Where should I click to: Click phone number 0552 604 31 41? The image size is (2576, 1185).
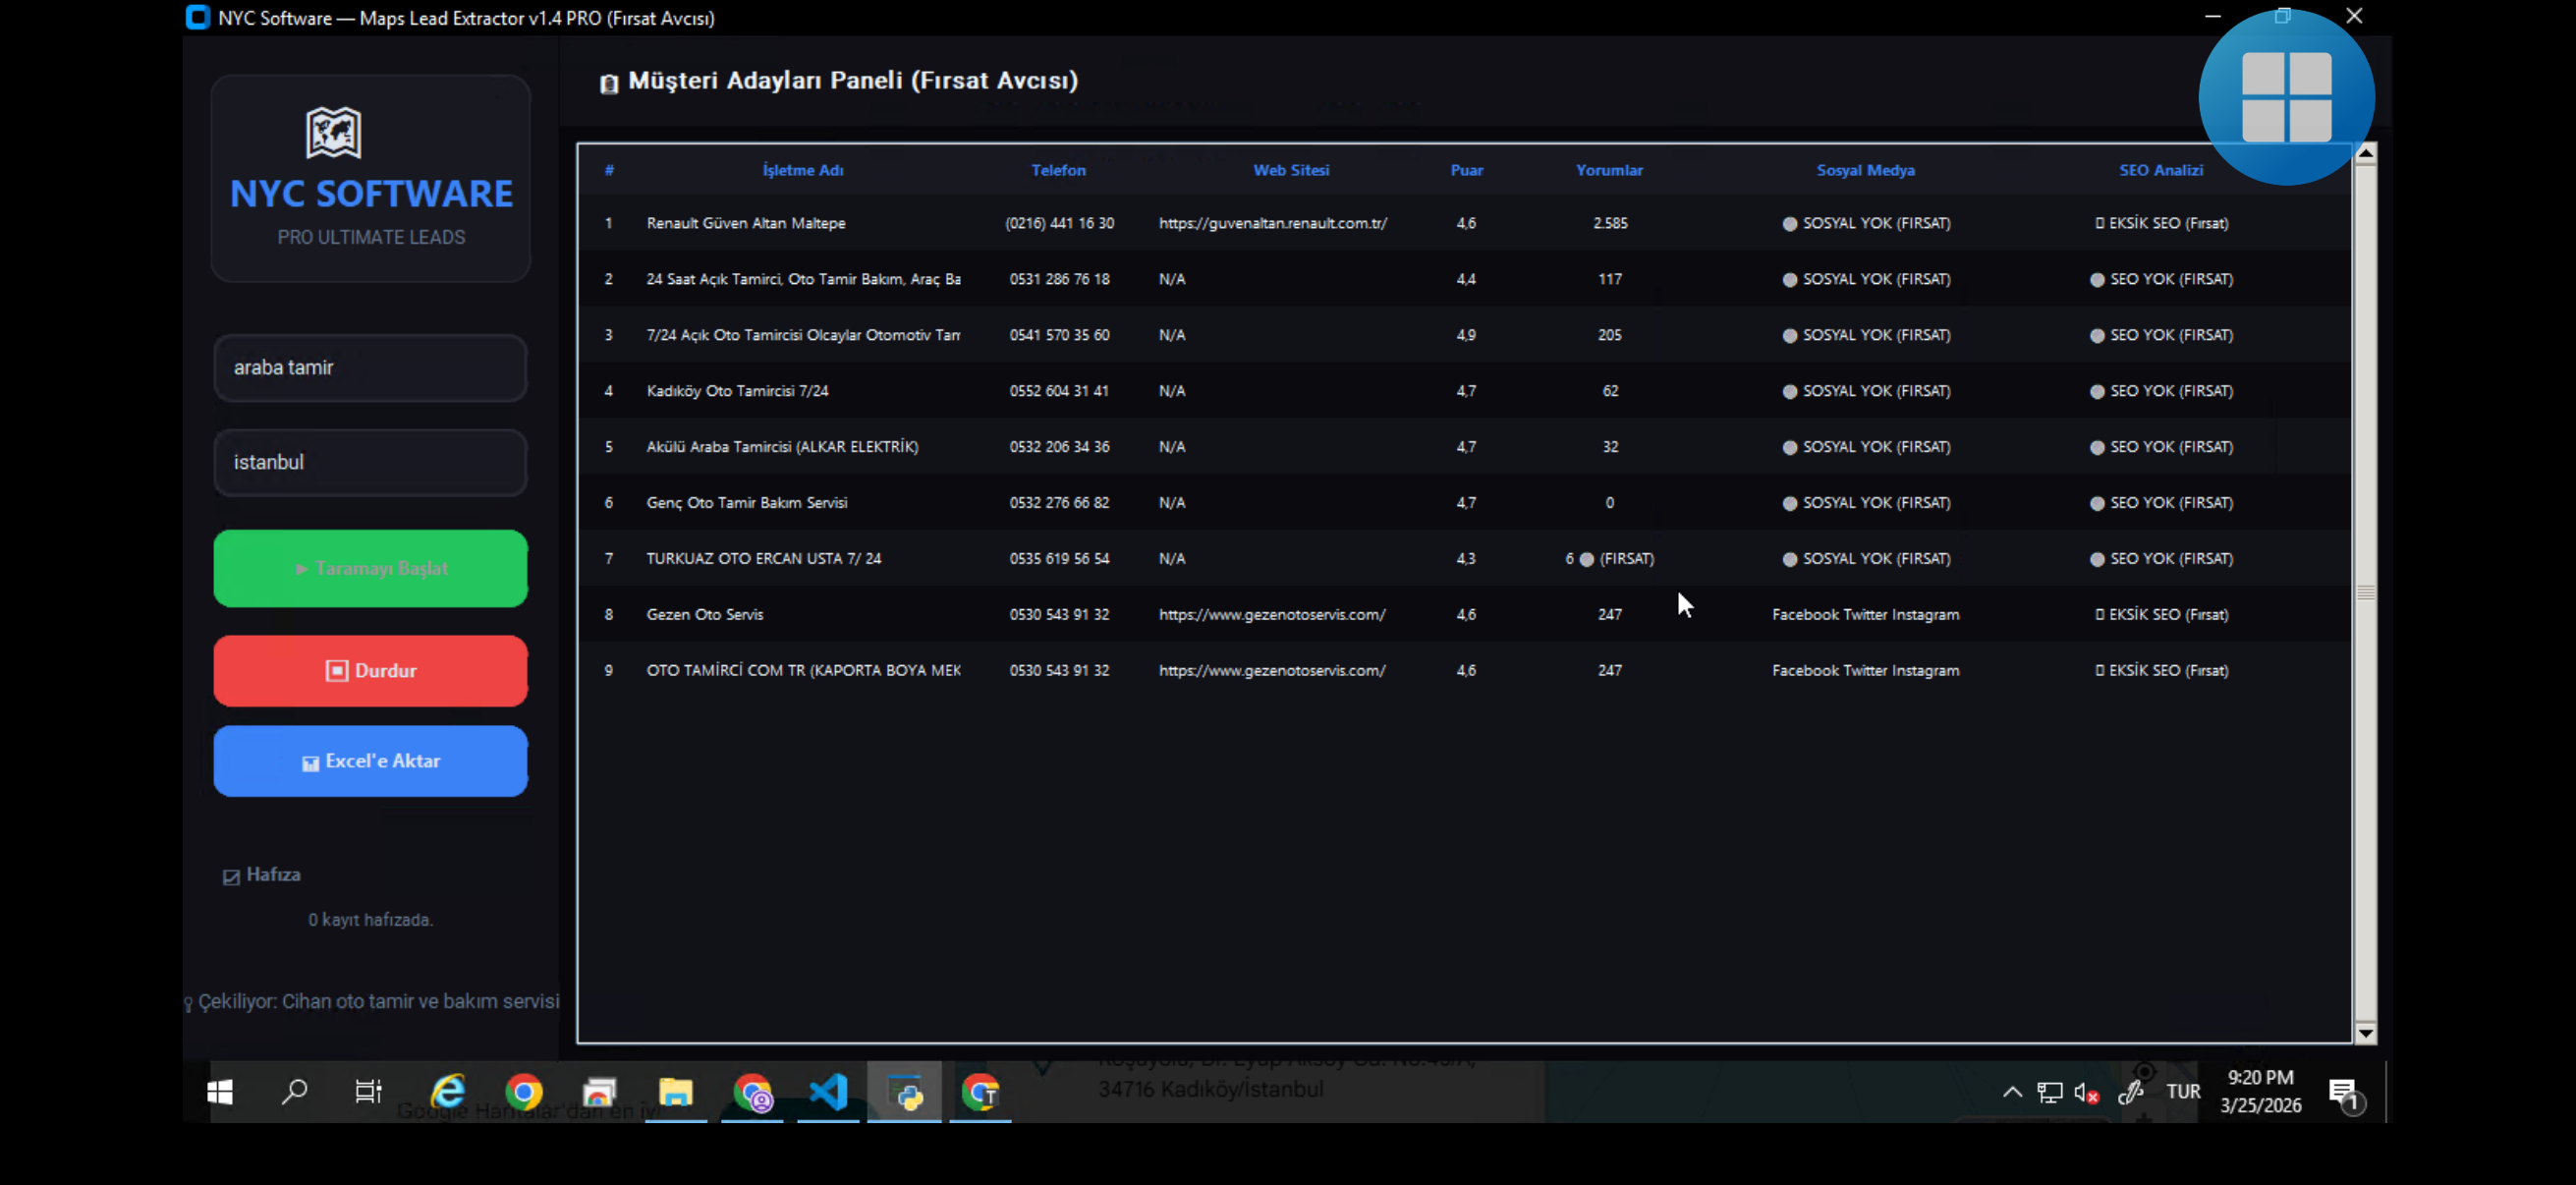pos(1059,391)
